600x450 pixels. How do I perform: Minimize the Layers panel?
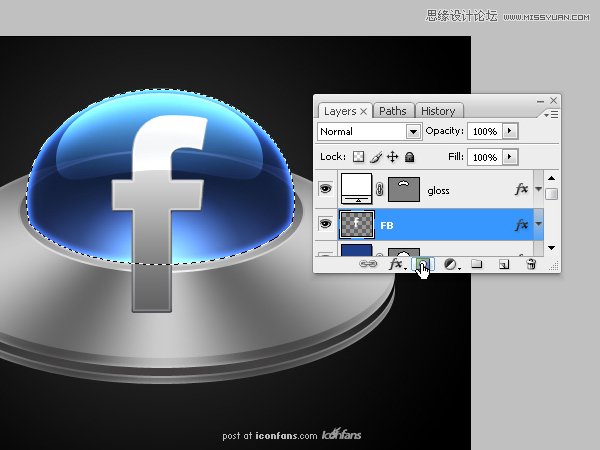[x=540, y=101]
